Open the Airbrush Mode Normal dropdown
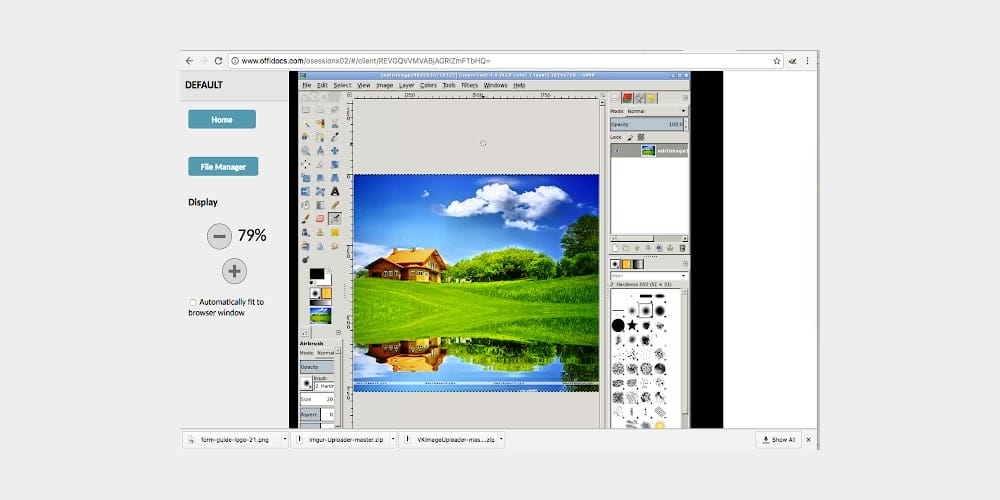The height and width of the screenshot is (500, 1000). pos(325,353)
